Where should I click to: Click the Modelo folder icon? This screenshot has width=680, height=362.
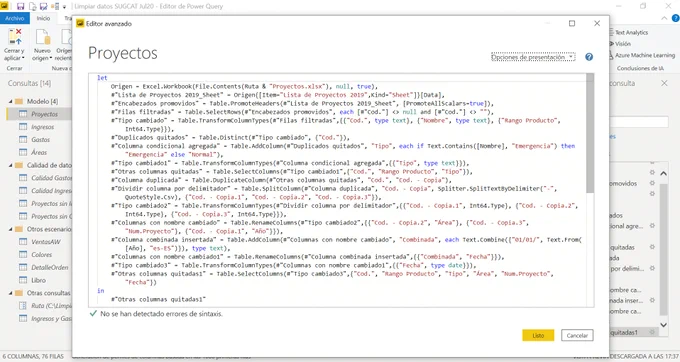coord(19,101)
